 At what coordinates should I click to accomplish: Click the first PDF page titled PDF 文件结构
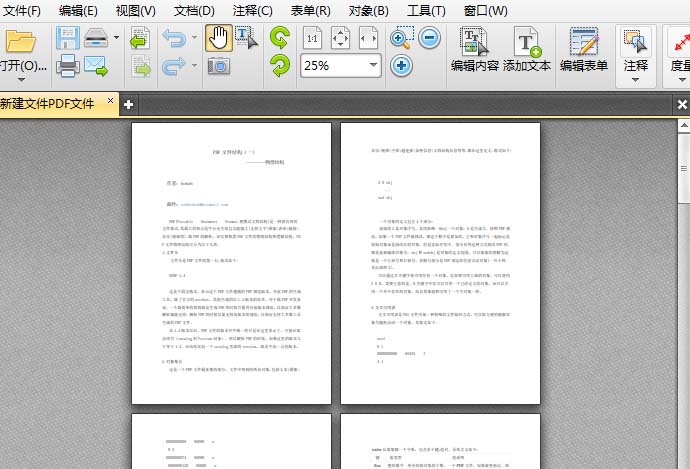pyautogui.click(x=231, y=263)
